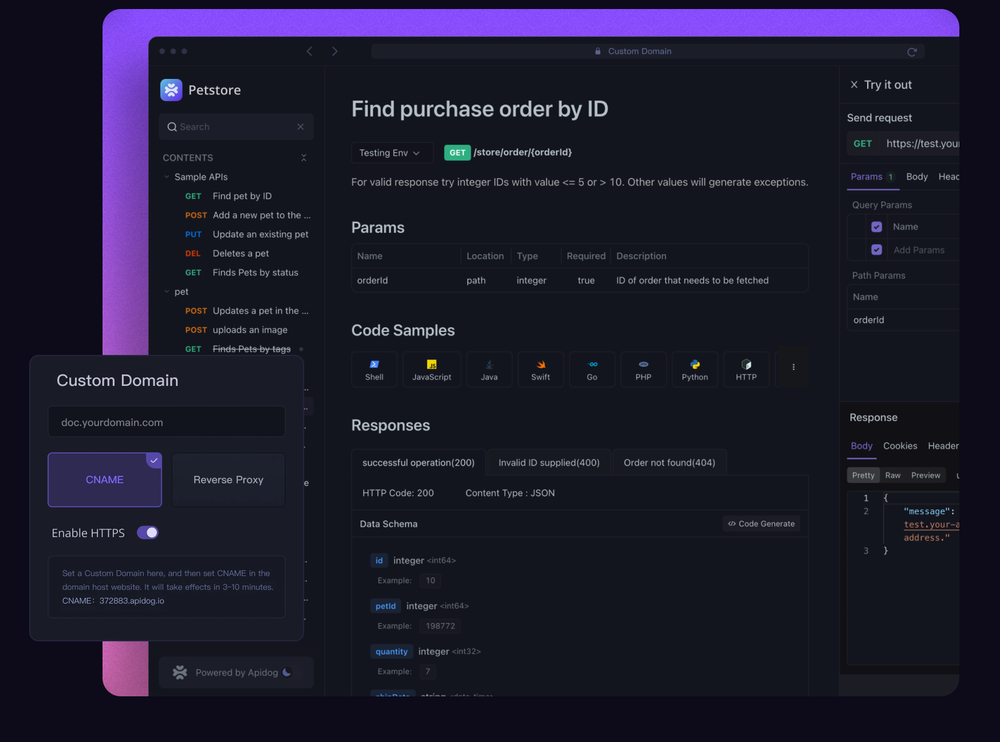1000x742 pixels.
Task: Collapse the Sample APIs folder
Action: click(167, 177)
